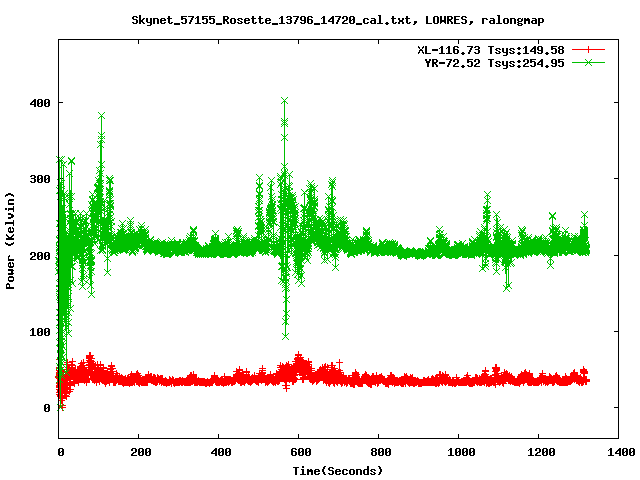
Task: Click the 300 y-axis tick label
Action: pos(40,179)
